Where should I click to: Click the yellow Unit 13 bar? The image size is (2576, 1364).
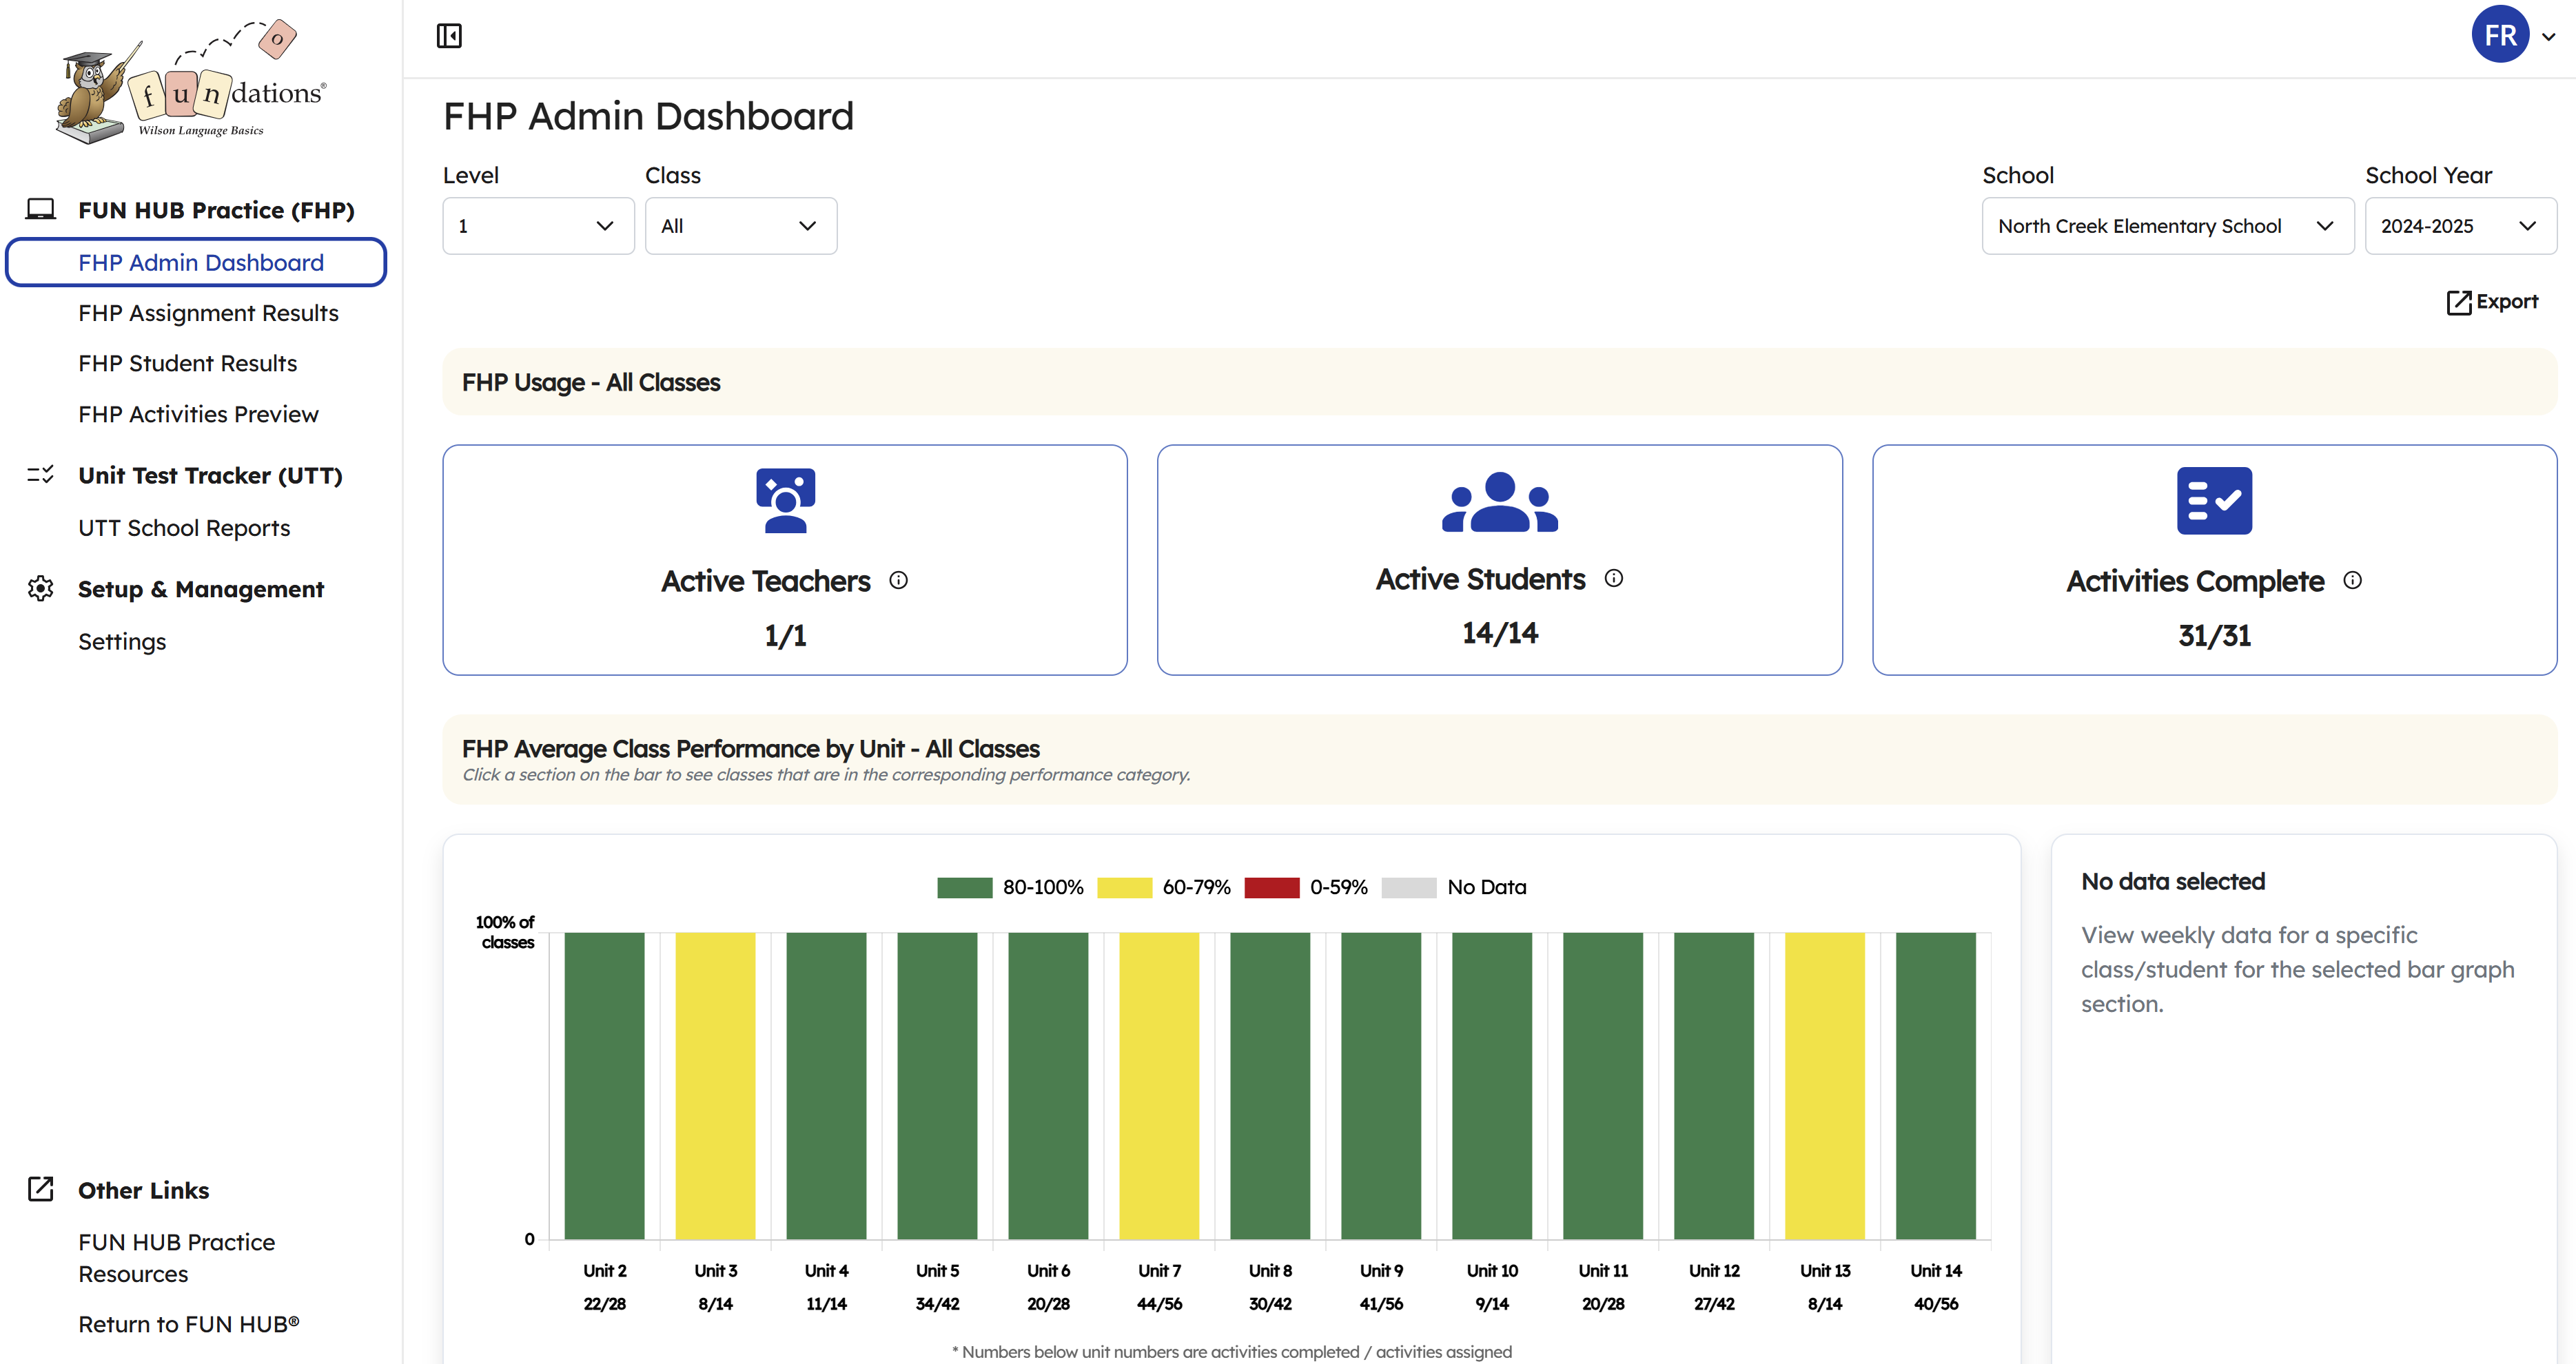pyautogui.click(x=1825, y=1085)
